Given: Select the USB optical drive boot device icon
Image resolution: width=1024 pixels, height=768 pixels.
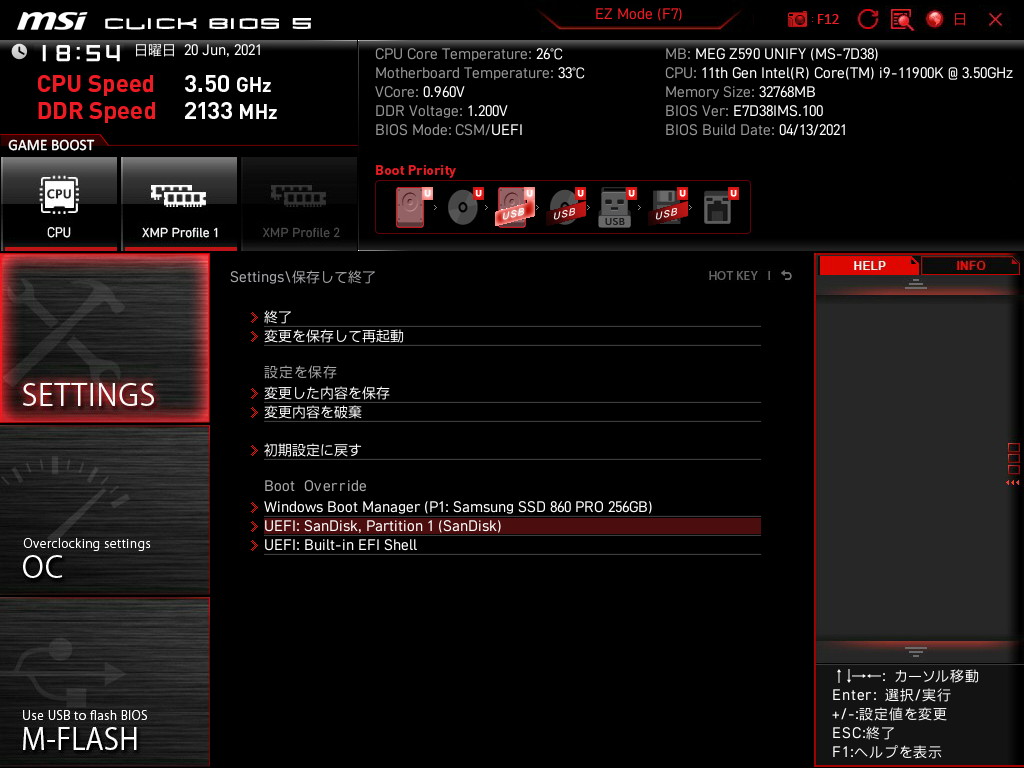Looking at the screenshot, I should pos(566,207).
